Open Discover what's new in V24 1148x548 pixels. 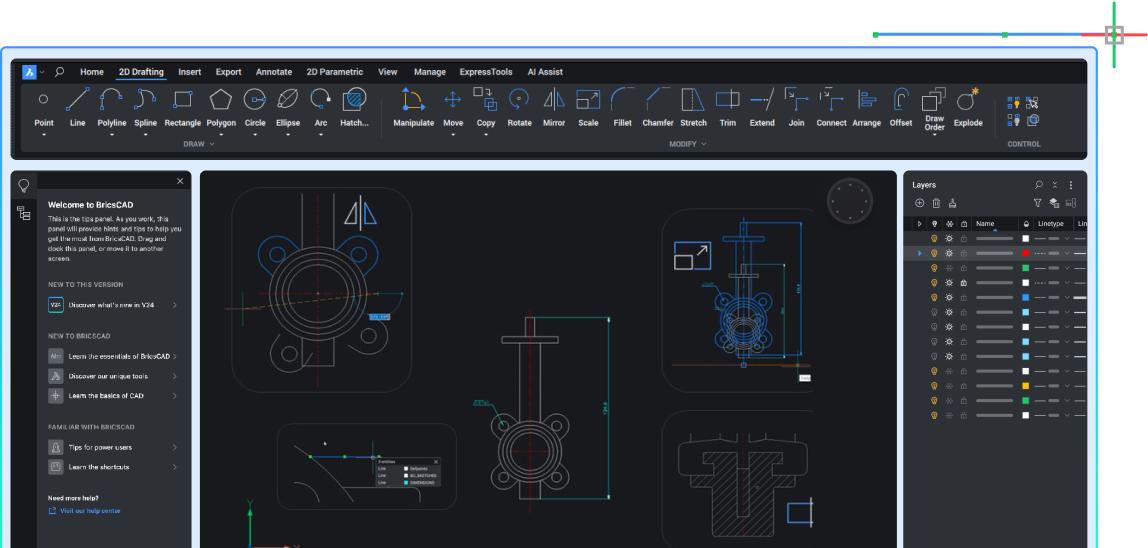[113, 305]
